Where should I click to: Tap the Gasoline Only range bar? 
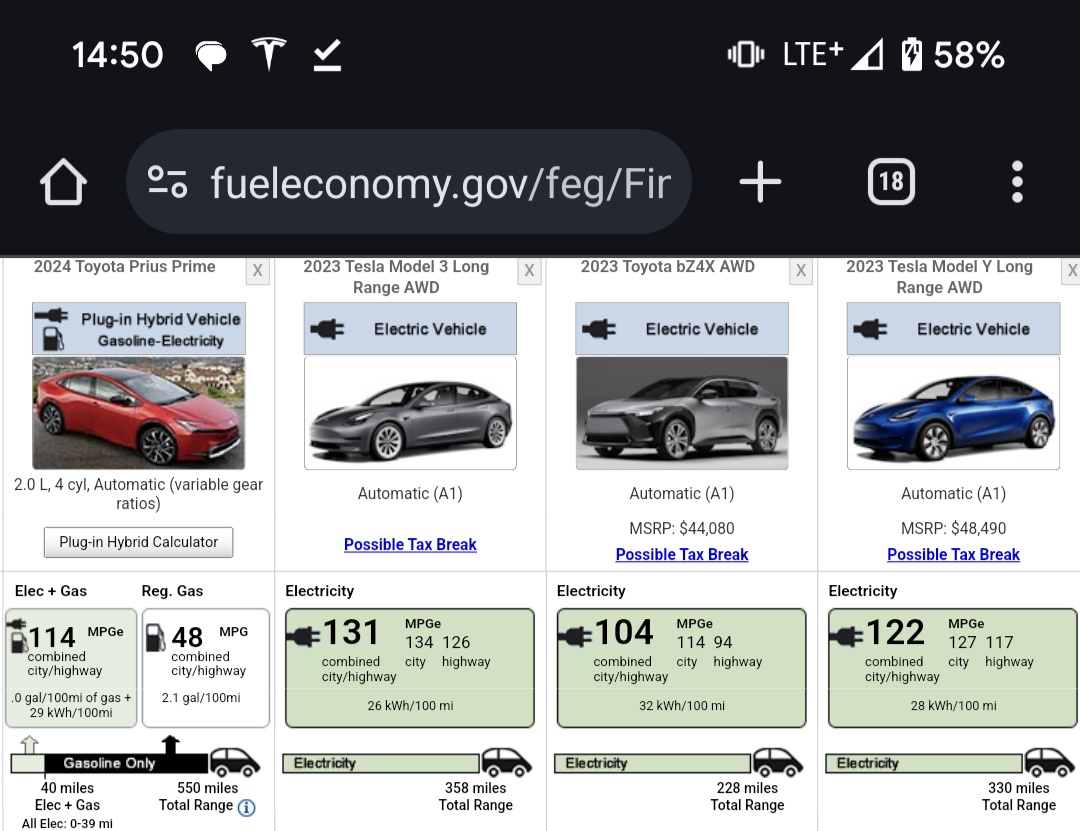125,763
